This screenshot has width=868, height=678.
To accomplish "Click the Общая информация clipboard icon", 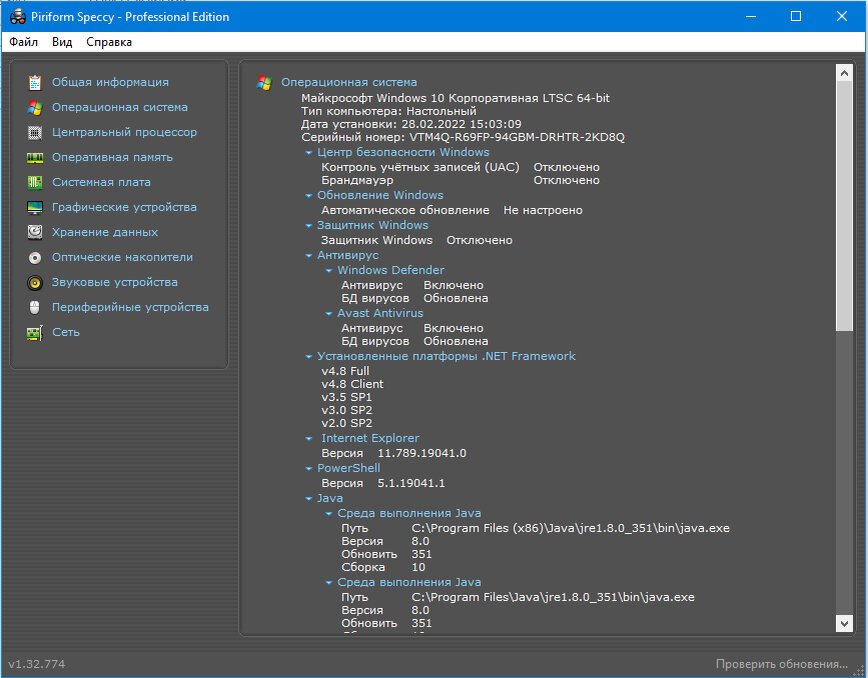I will (x=35, y=82).
